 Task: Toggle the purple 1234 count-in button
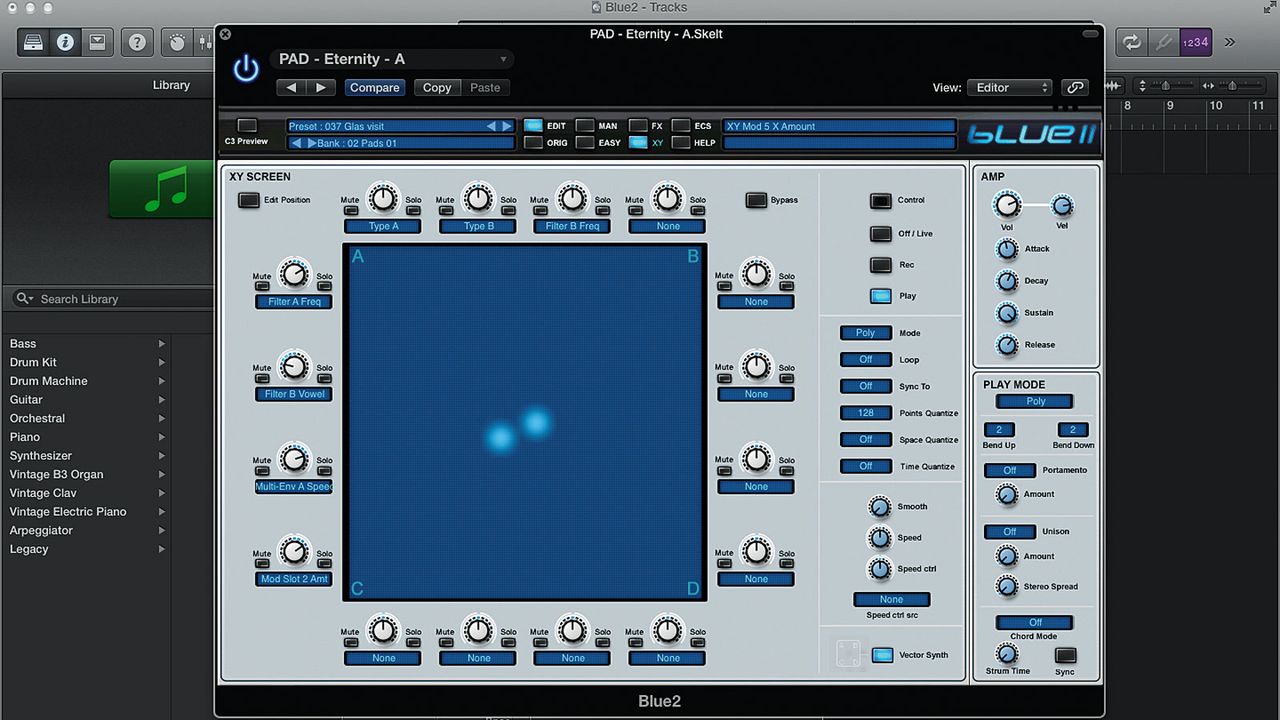(1195, 42)
